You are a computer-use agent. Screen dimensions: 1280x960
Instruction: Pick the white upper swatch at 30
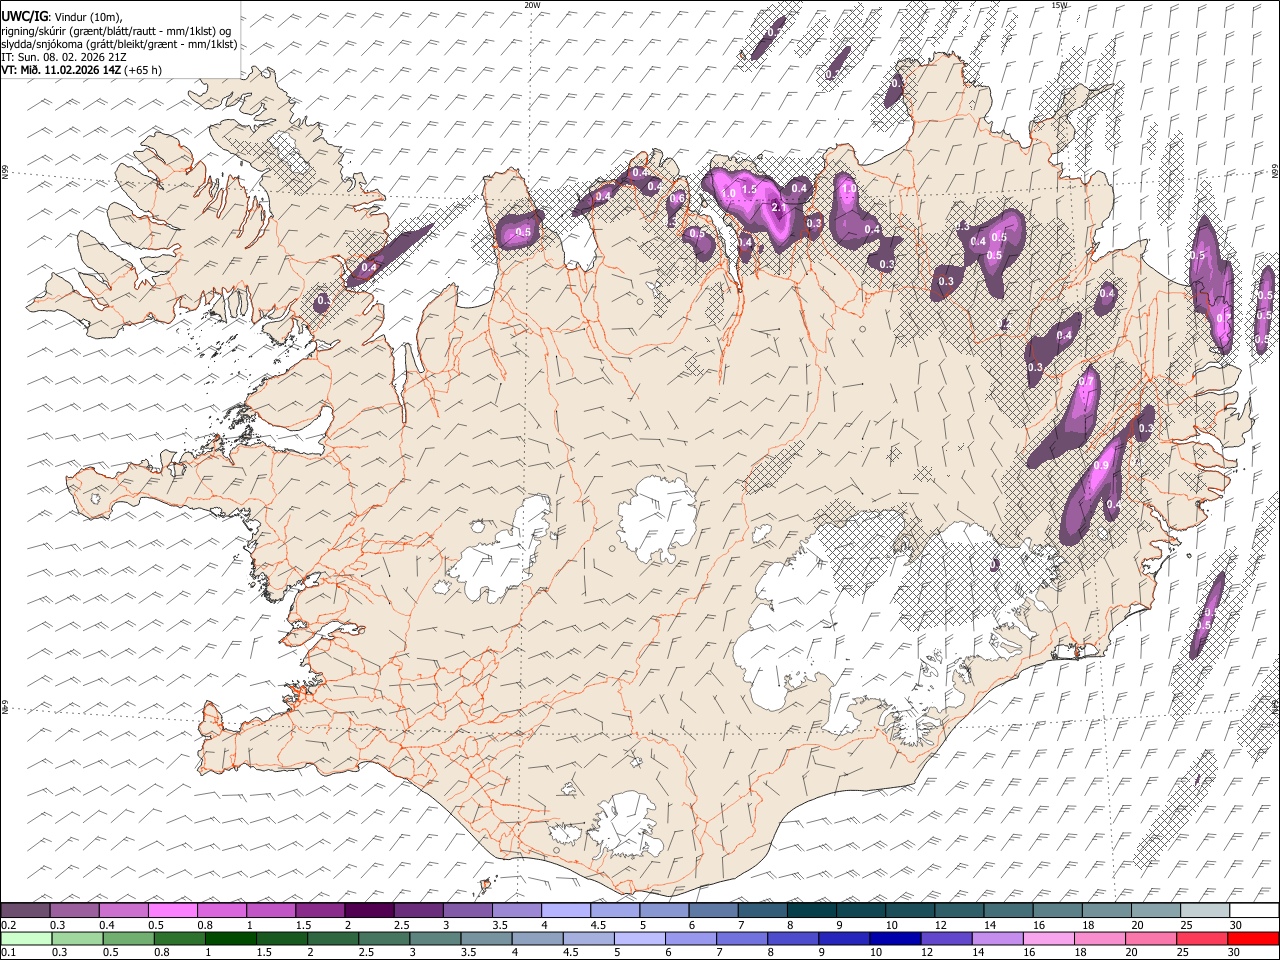1255,910
